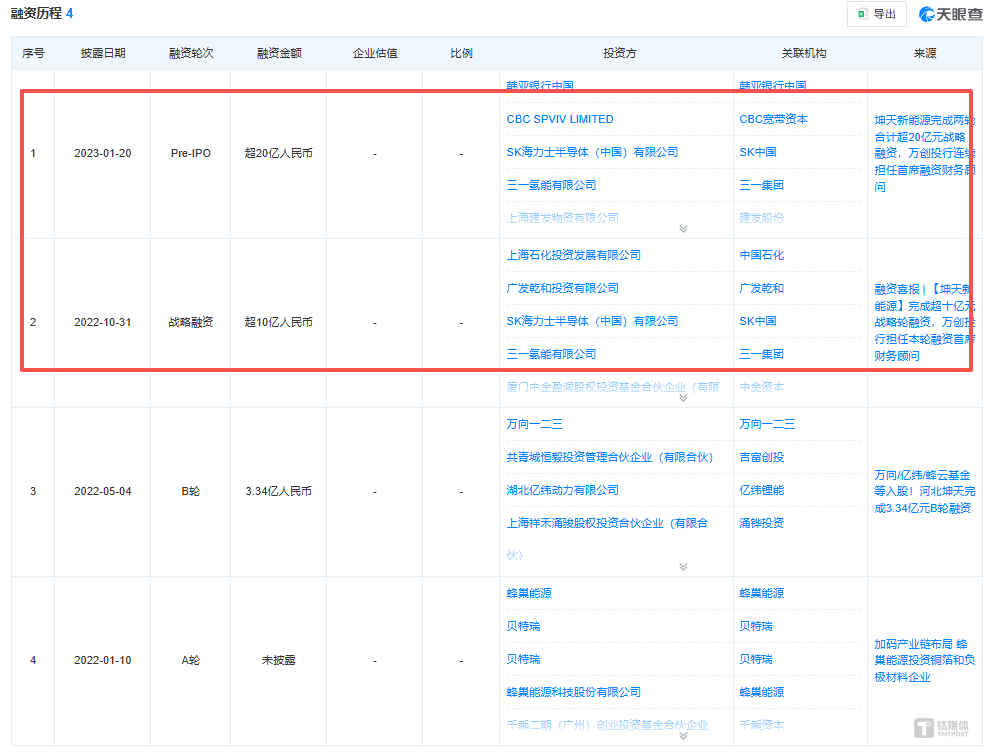Select the 超10亿人民币 amount cell

279,323
